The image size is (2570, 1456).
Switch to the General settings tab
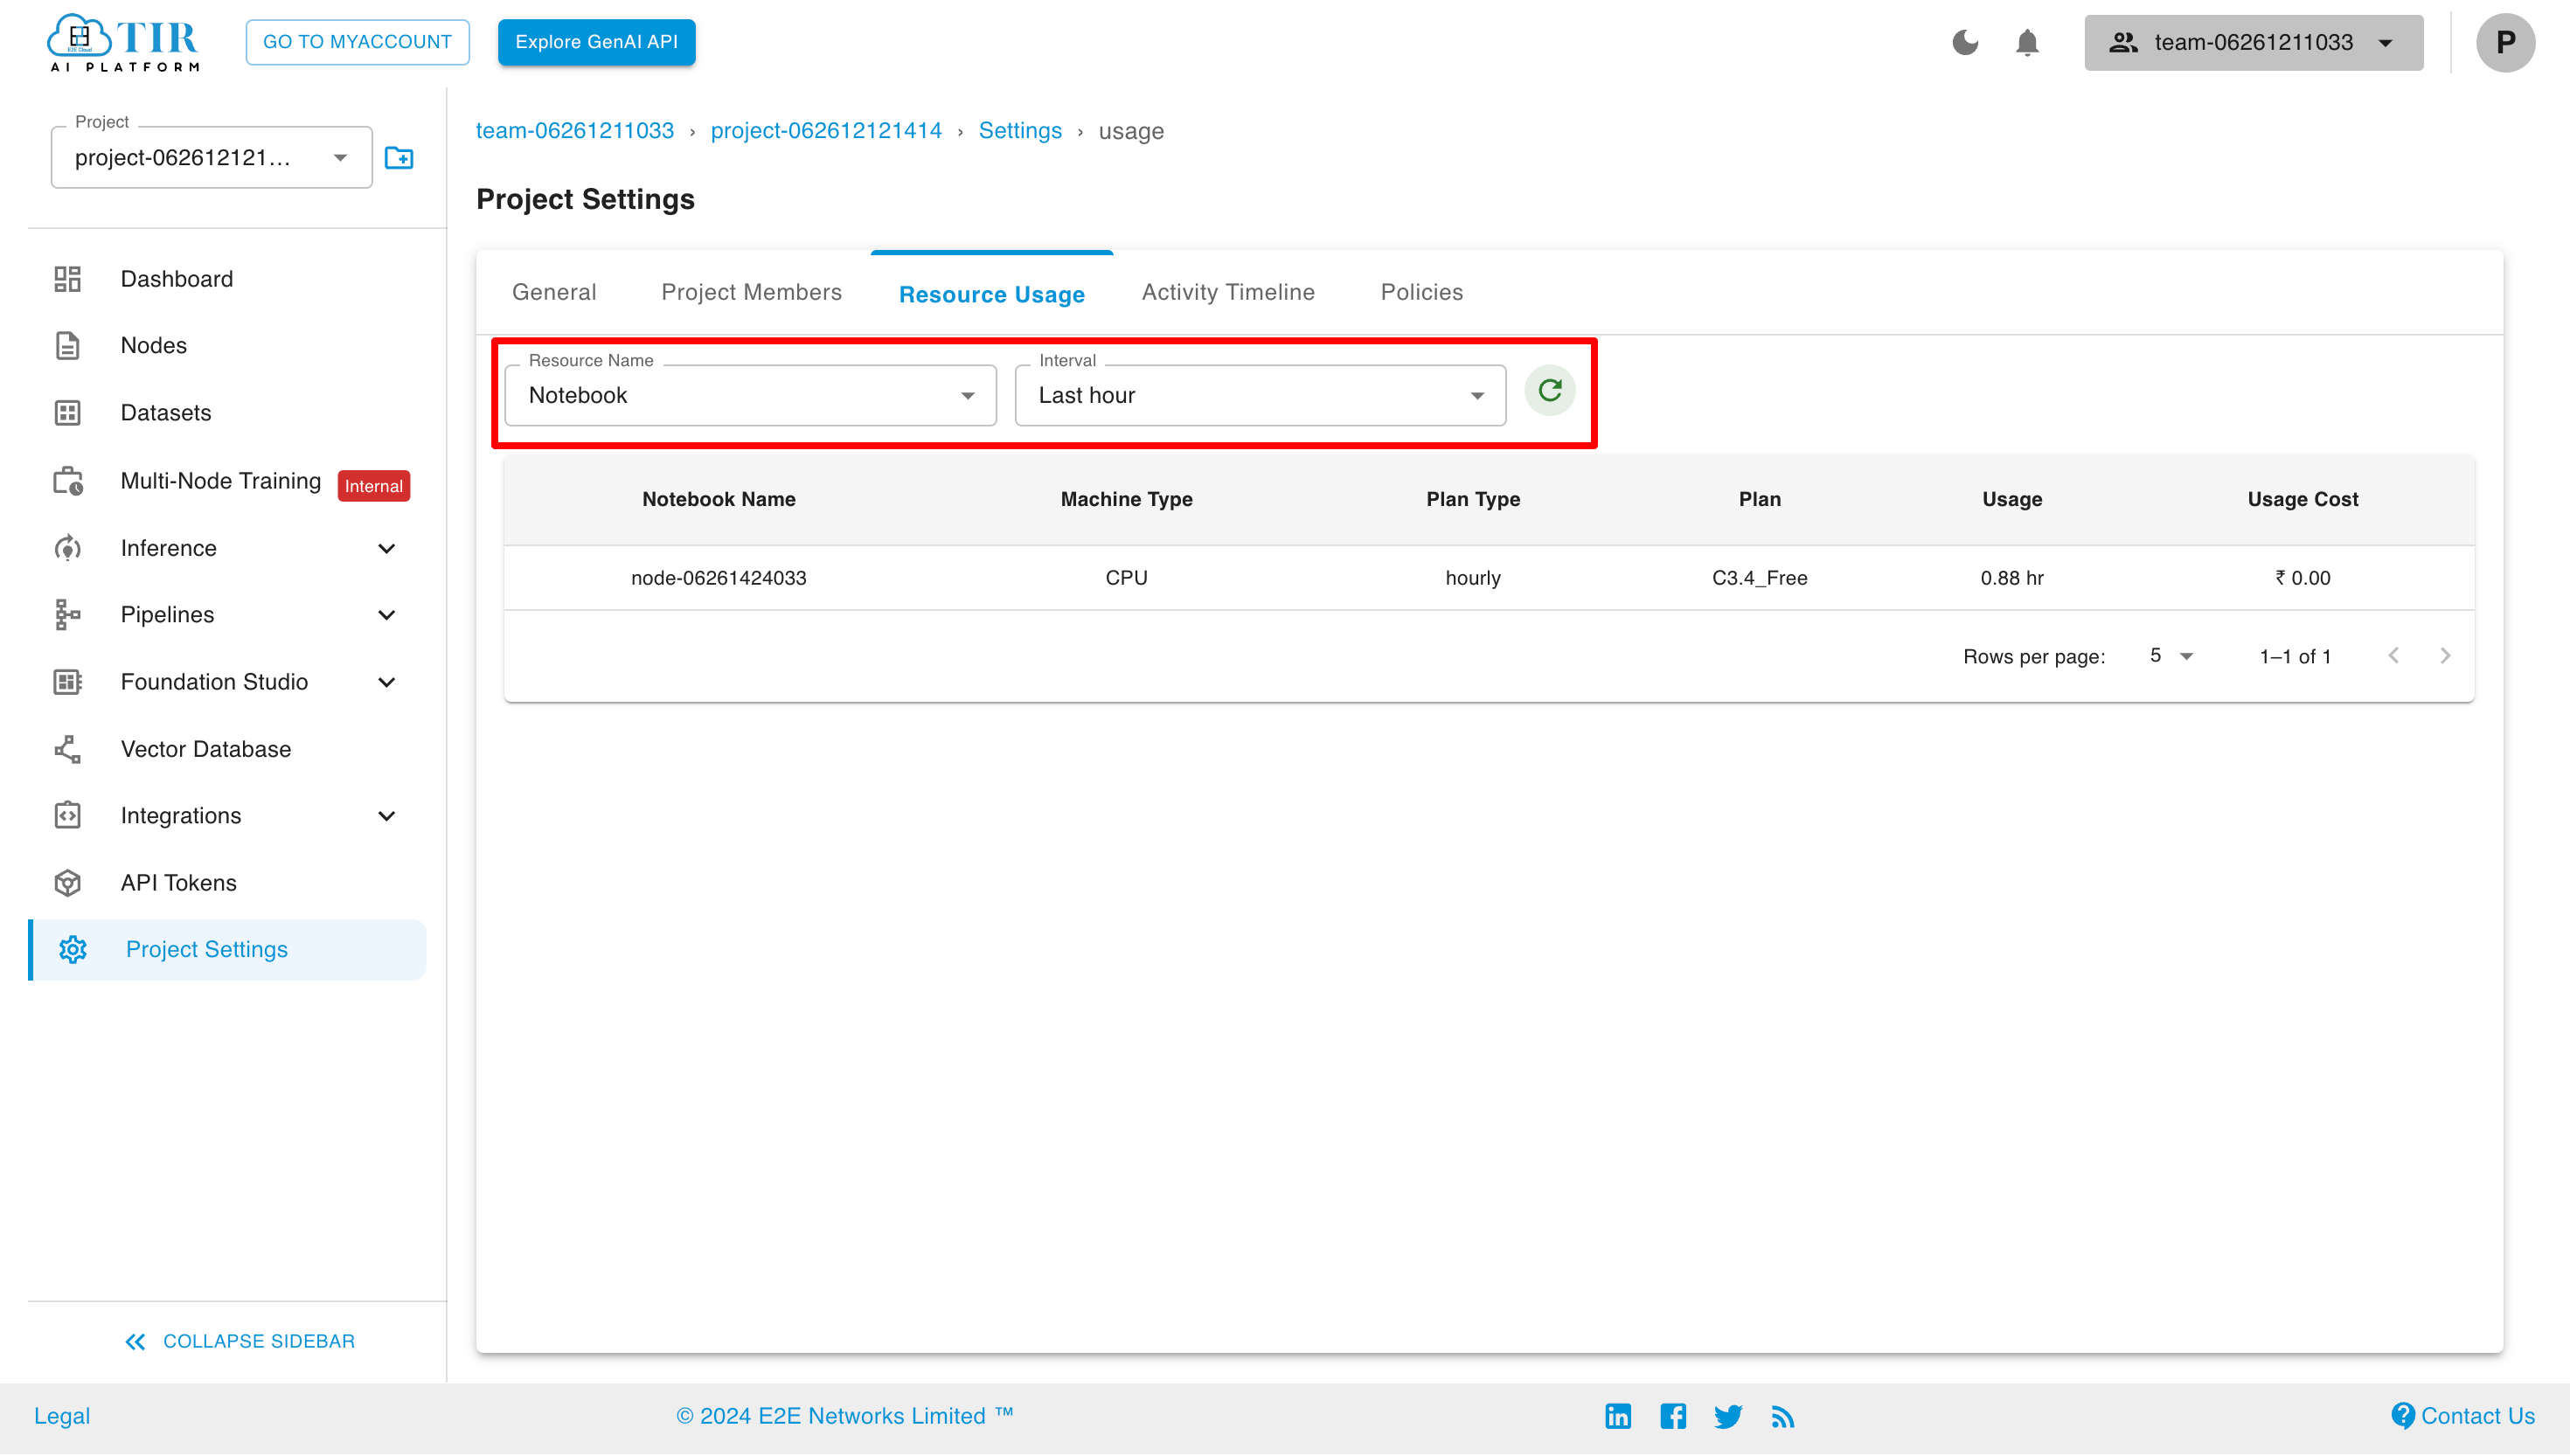[x=554, y=291]
